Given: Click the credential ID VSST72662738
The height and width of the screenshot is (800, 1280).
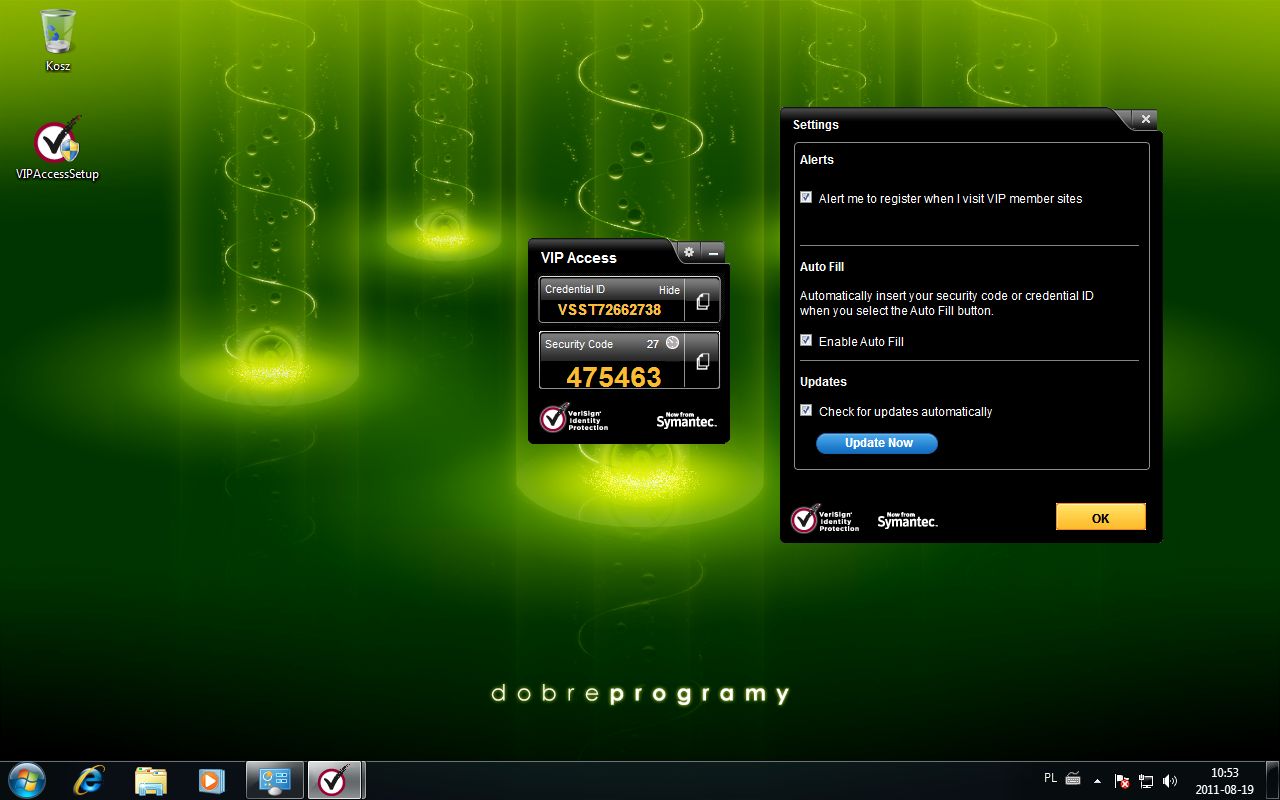Looking at the screenshot, I should click(x=609, y=309).
